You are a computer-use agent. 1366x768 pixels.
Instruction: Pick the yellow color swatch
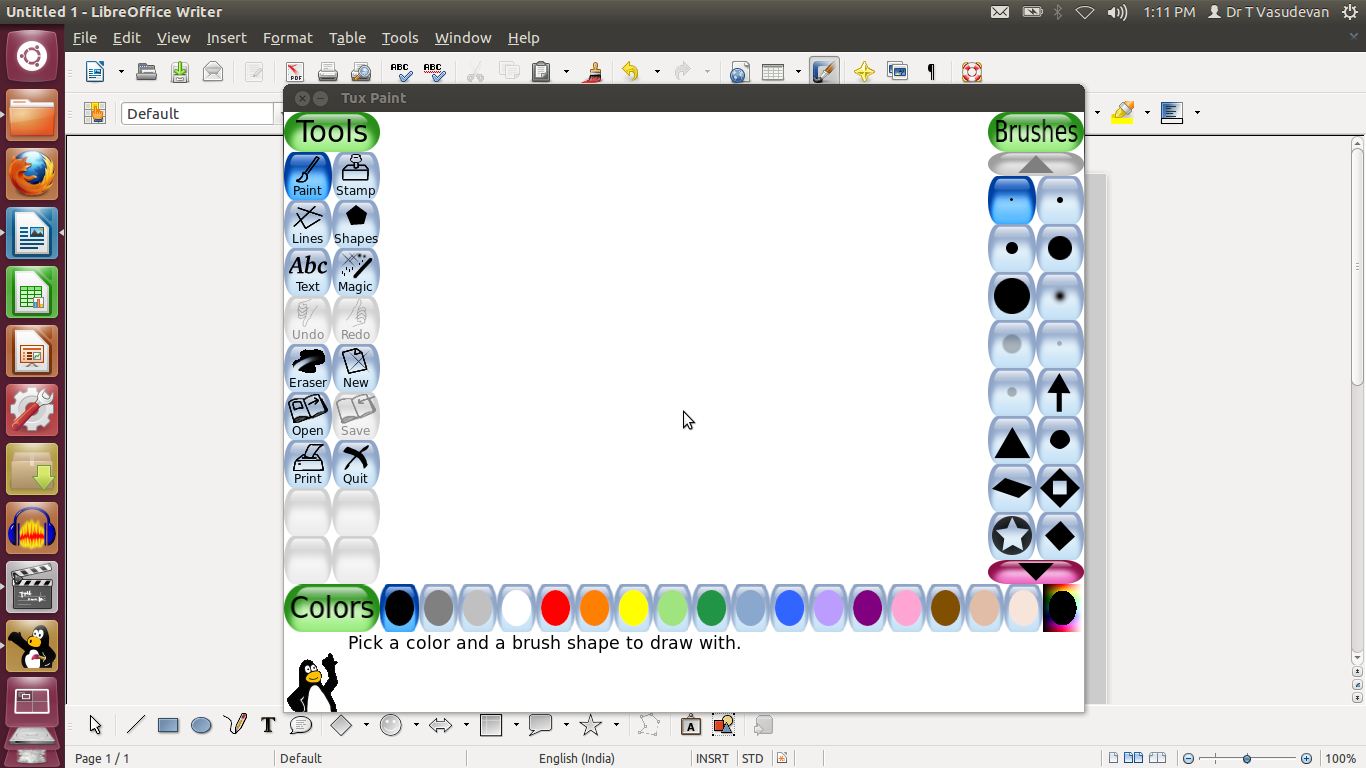point(633,608)
